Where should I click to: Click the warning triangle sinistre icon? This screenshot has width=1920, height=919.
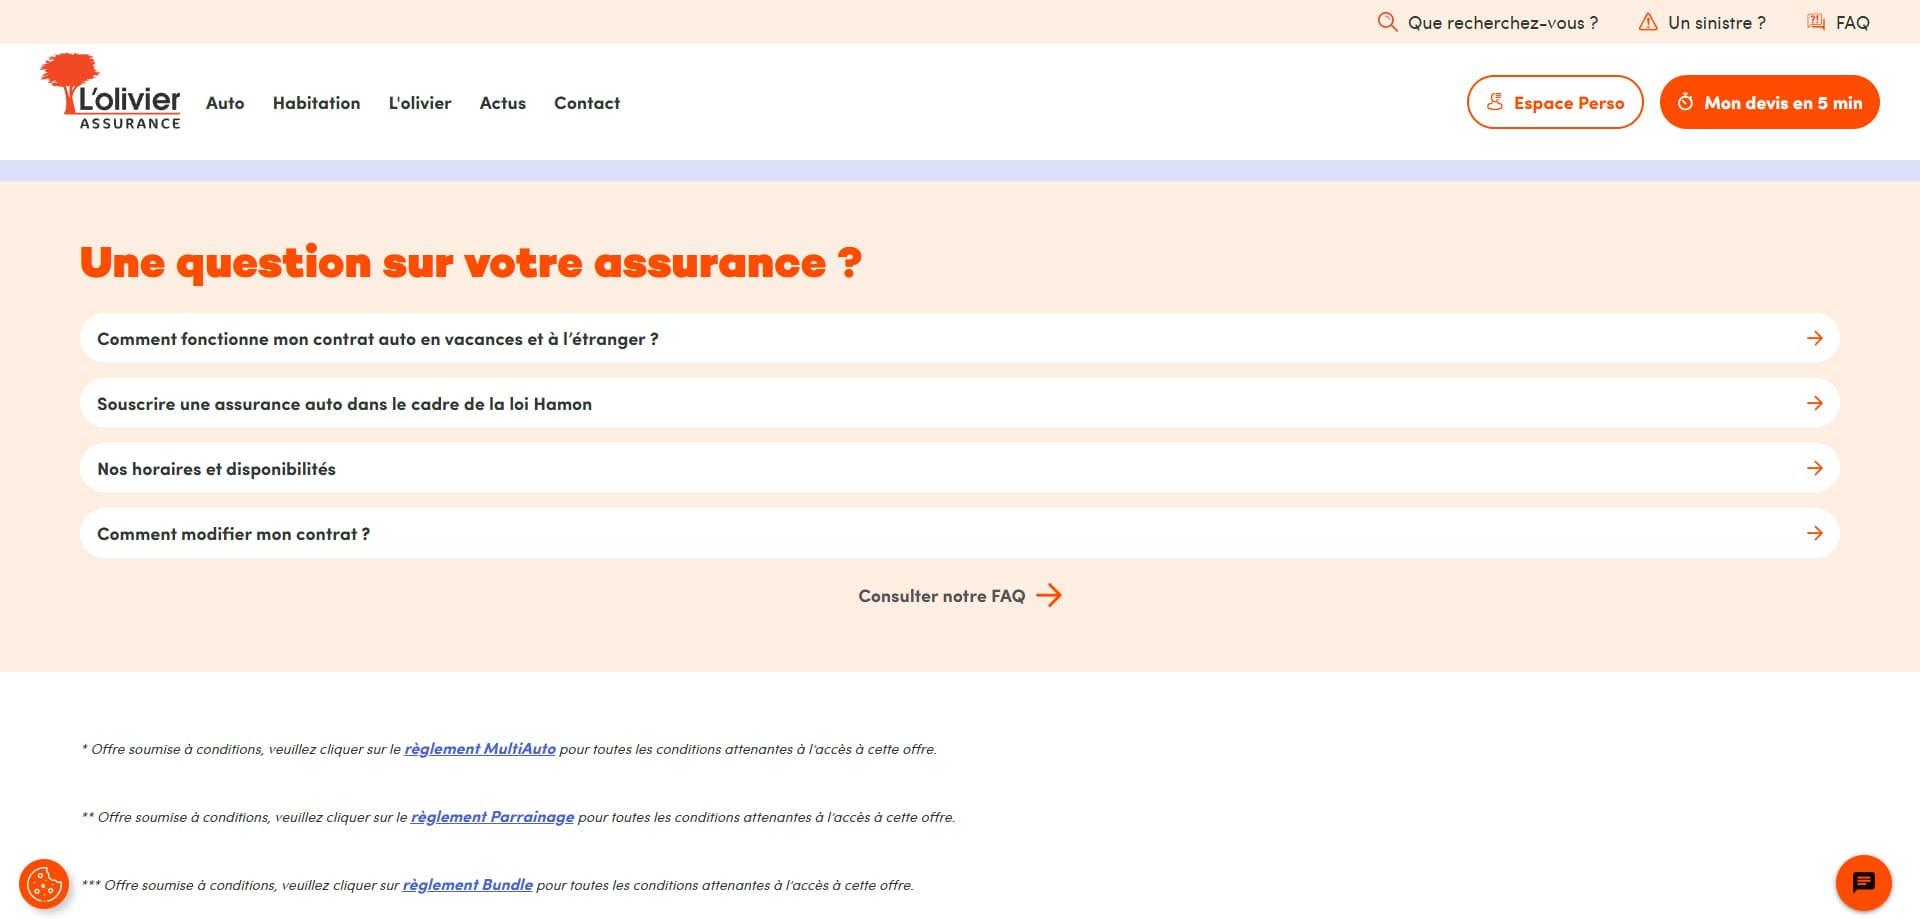1648,22
